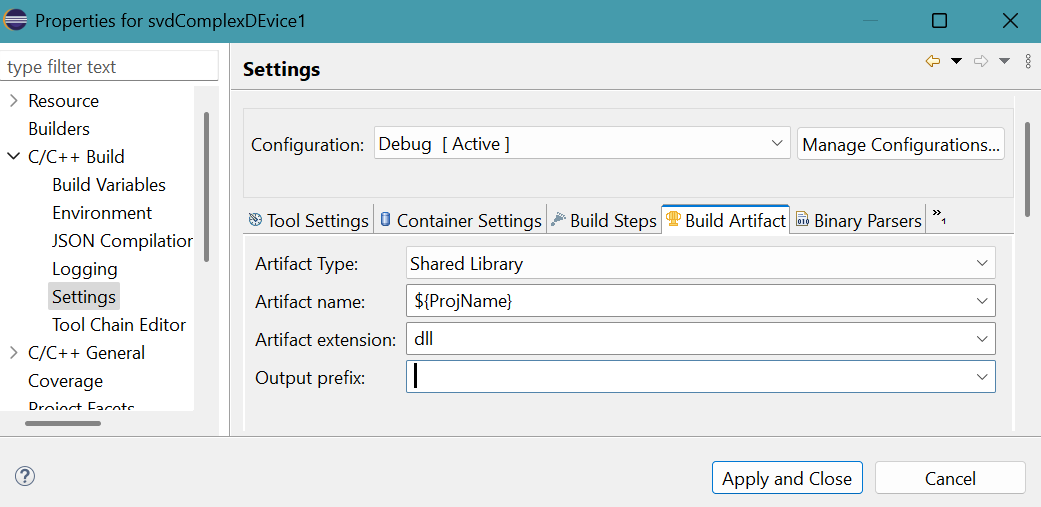The height and width of the screenshot is (507, 1041).
Task: Open the Artifact Type dropdown
Action: point(981,264)
